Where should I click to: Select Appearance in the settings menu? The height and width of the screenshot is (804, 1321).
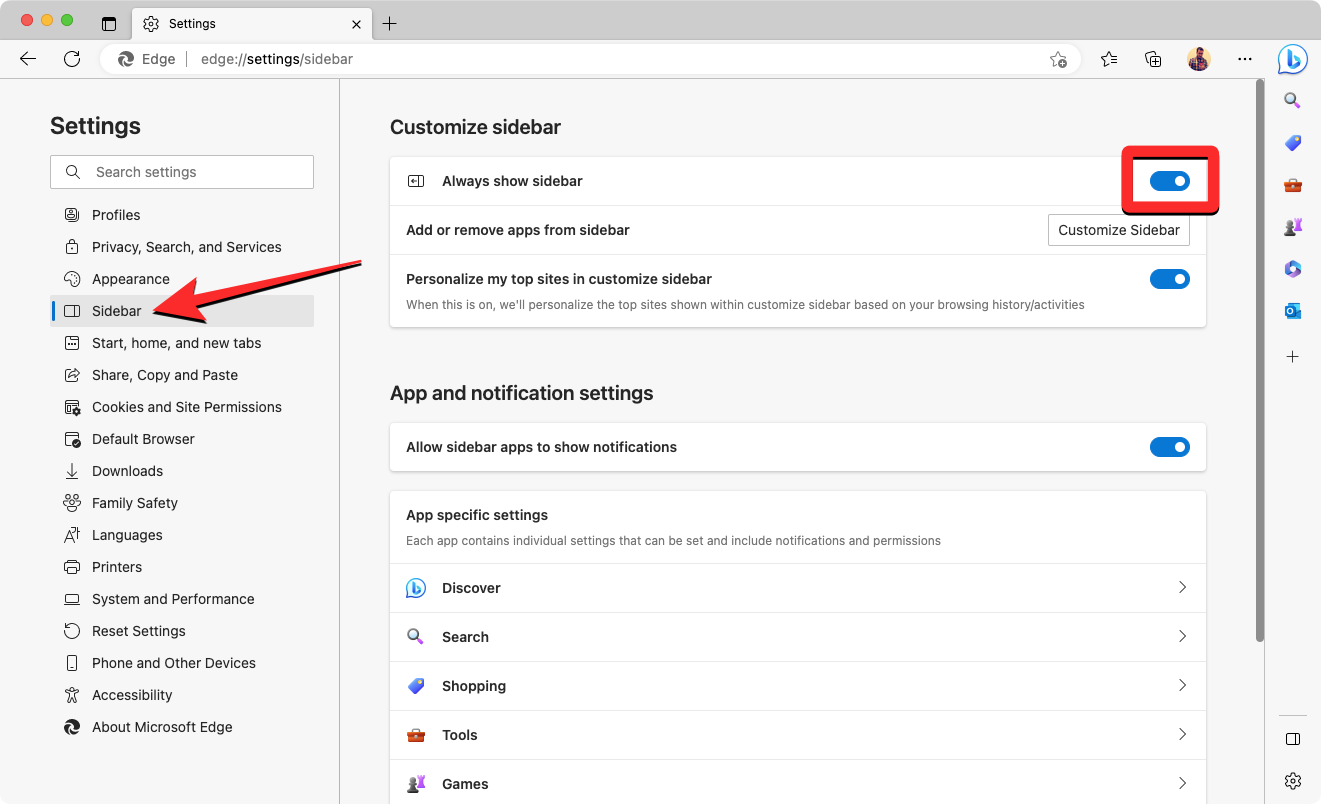130,279
